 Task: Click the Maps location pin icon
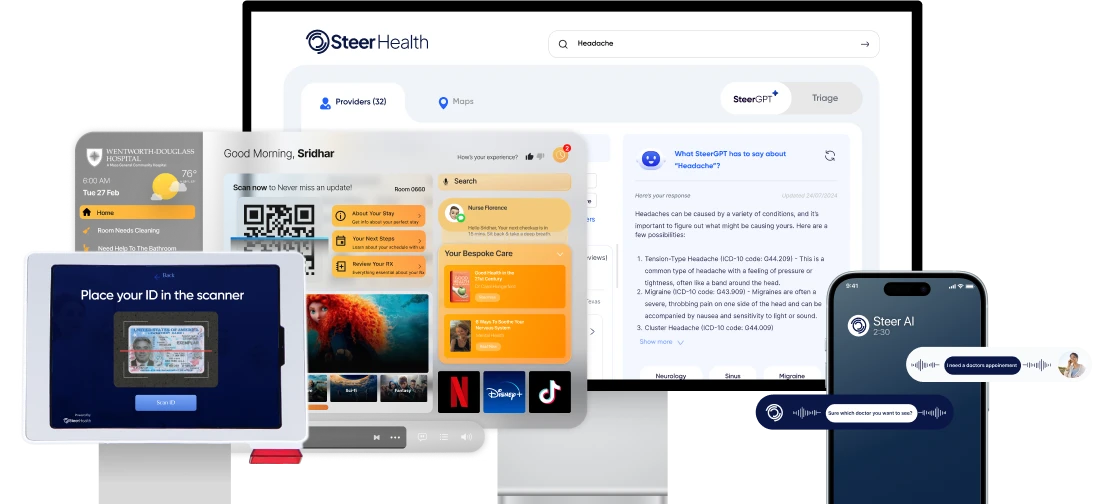[x=443, y=103]
